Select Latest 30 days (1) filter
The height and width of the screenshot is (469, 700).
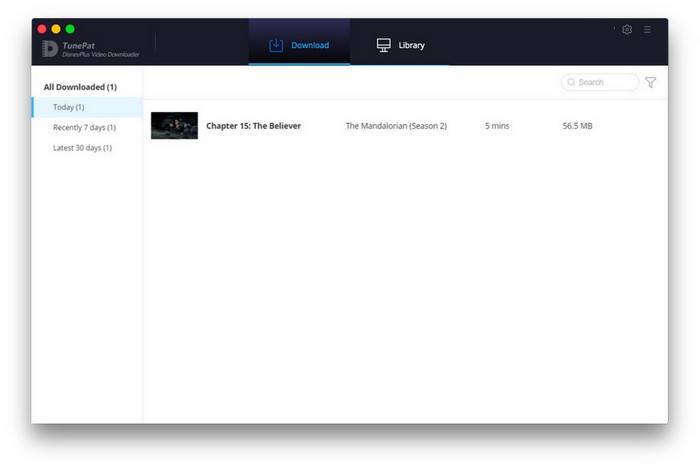coord(83,148)
